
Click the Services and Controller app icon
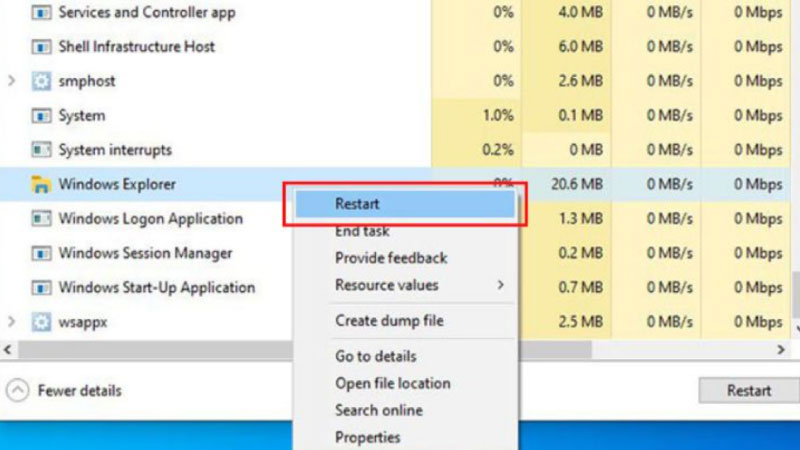tap(41, 12)
